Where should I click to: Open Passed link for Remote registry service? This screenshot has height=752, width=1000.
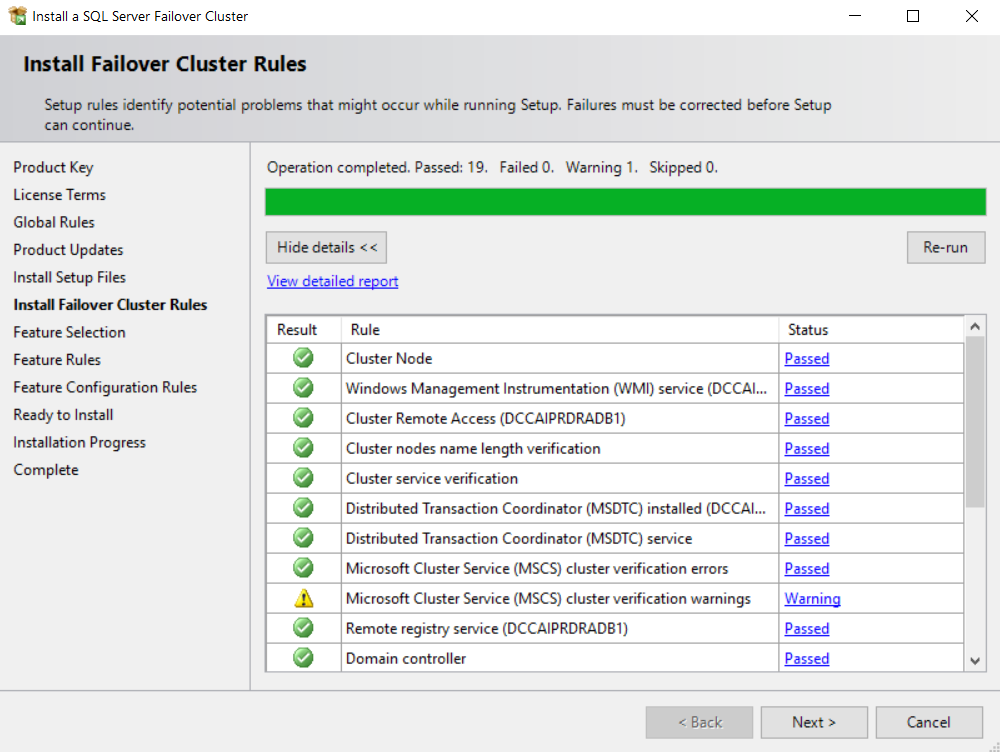(x=807, y=628)
